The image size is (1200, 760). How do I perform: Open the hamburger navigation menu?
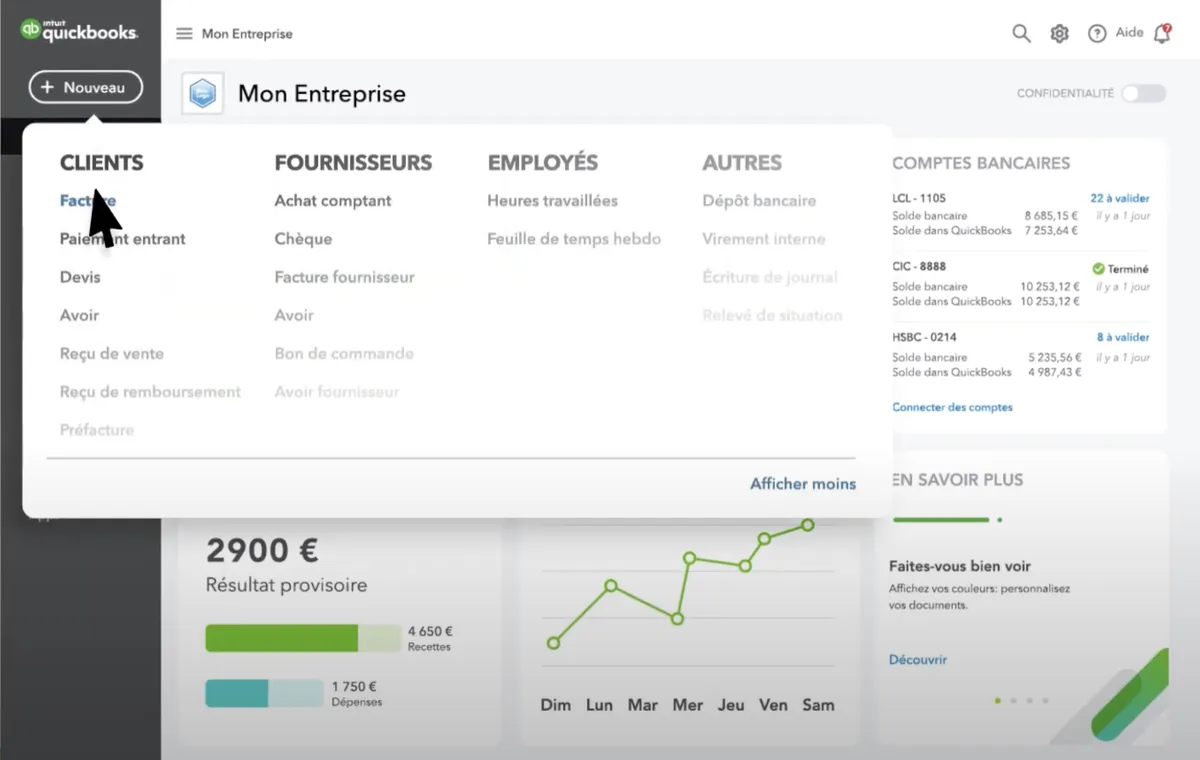[184, 34]
